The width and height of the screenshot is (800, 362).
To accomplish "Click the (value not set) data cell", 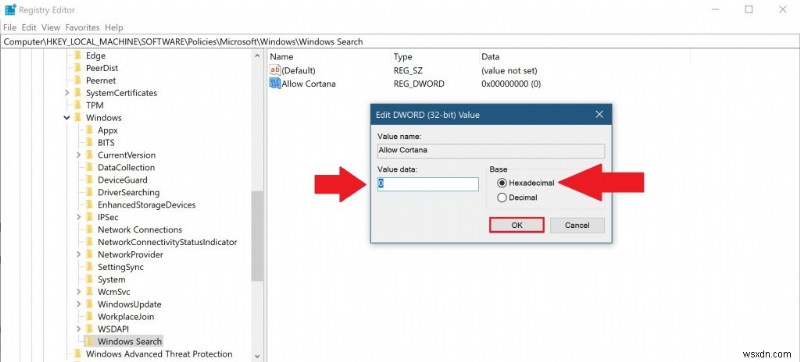I will (509, 71).
